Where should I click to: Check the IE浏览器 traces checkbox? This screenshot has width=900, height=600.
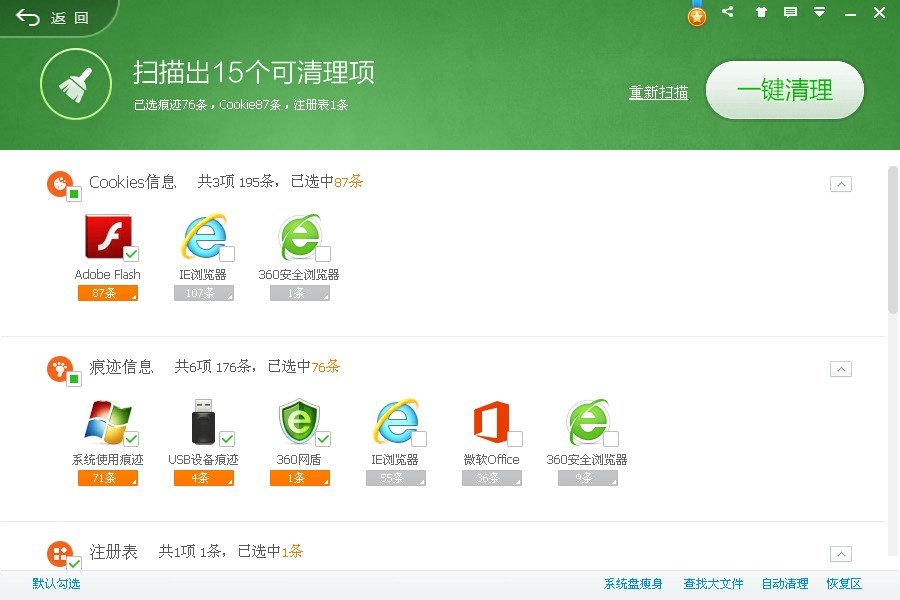coord(419,439)
